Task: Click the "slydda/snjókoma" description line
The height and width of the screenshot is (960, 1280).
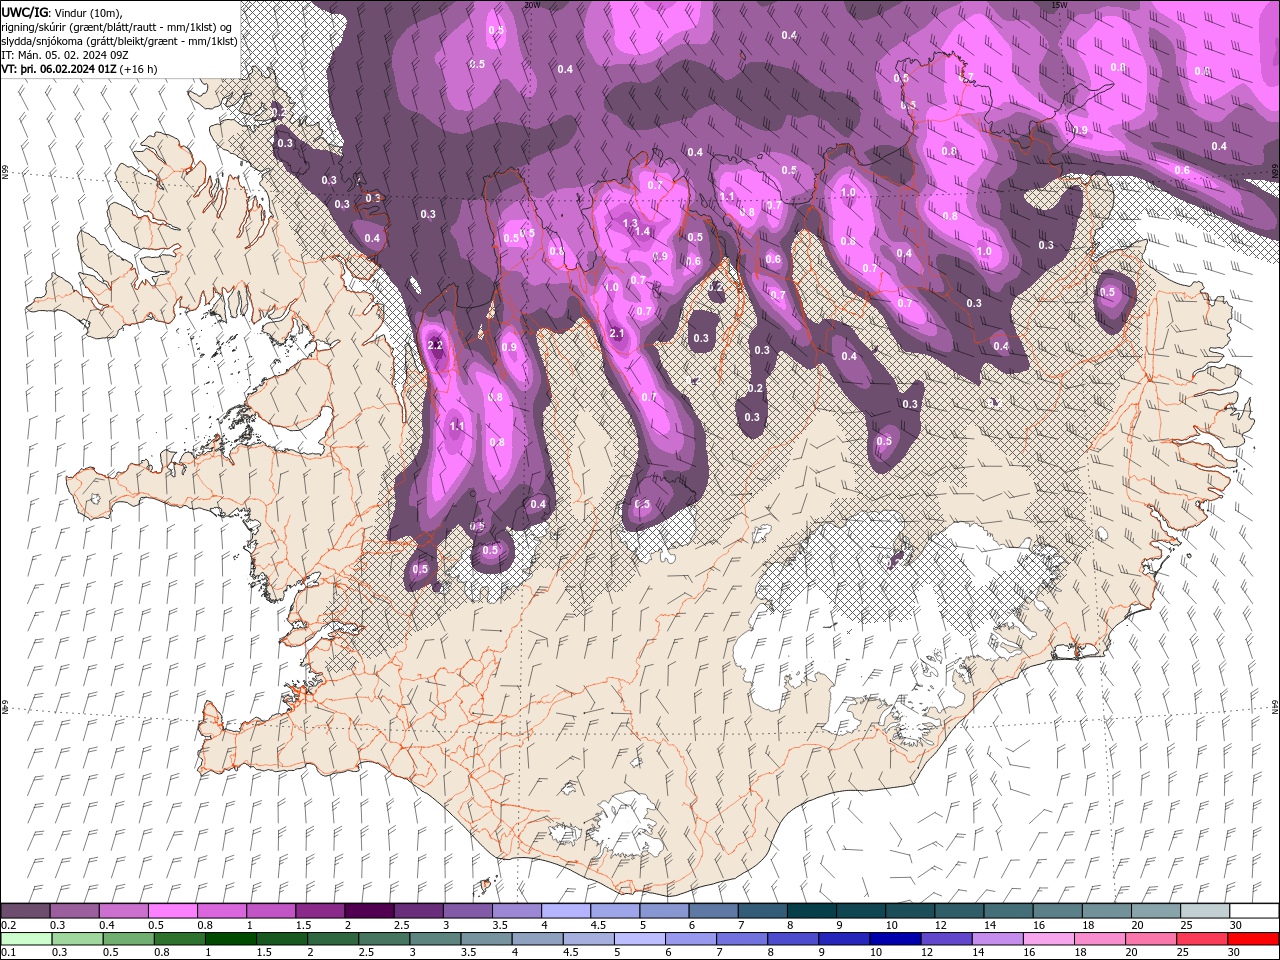Action: coord(119,41)
